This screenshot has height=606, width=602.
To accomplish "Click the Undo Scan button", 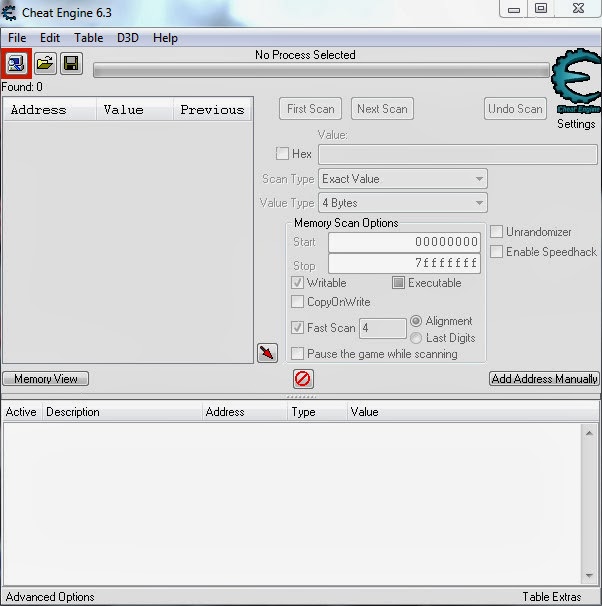I will pos(515,109).
